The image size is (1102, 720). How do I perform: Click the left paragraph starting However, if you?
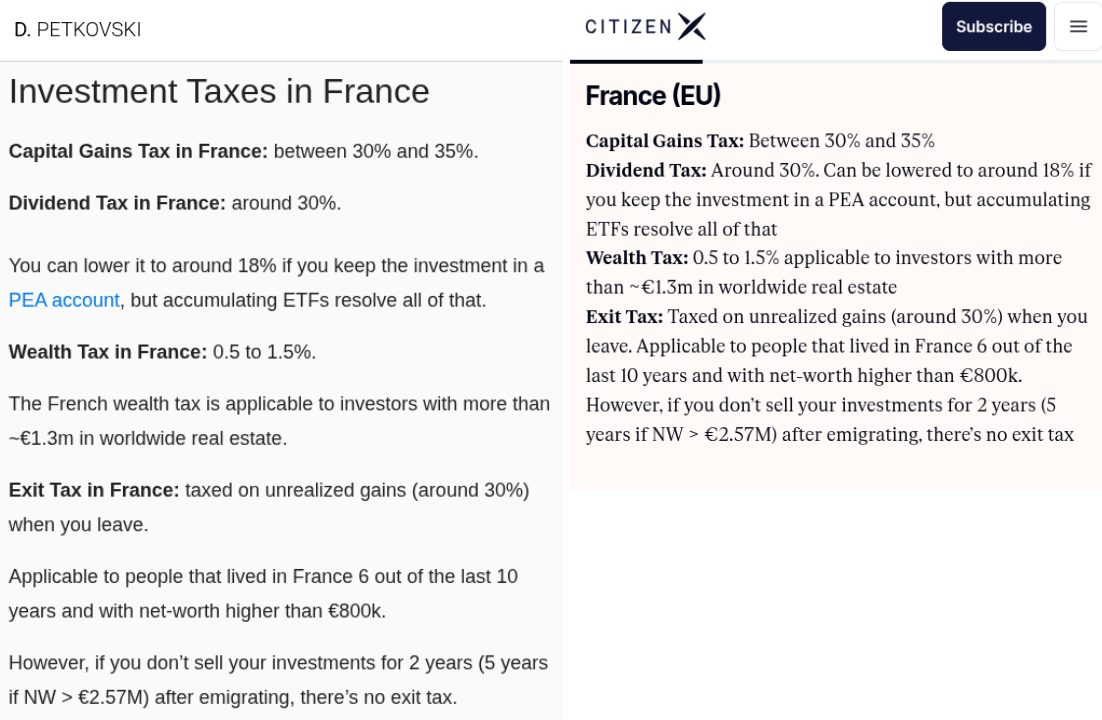click(278, 680)
